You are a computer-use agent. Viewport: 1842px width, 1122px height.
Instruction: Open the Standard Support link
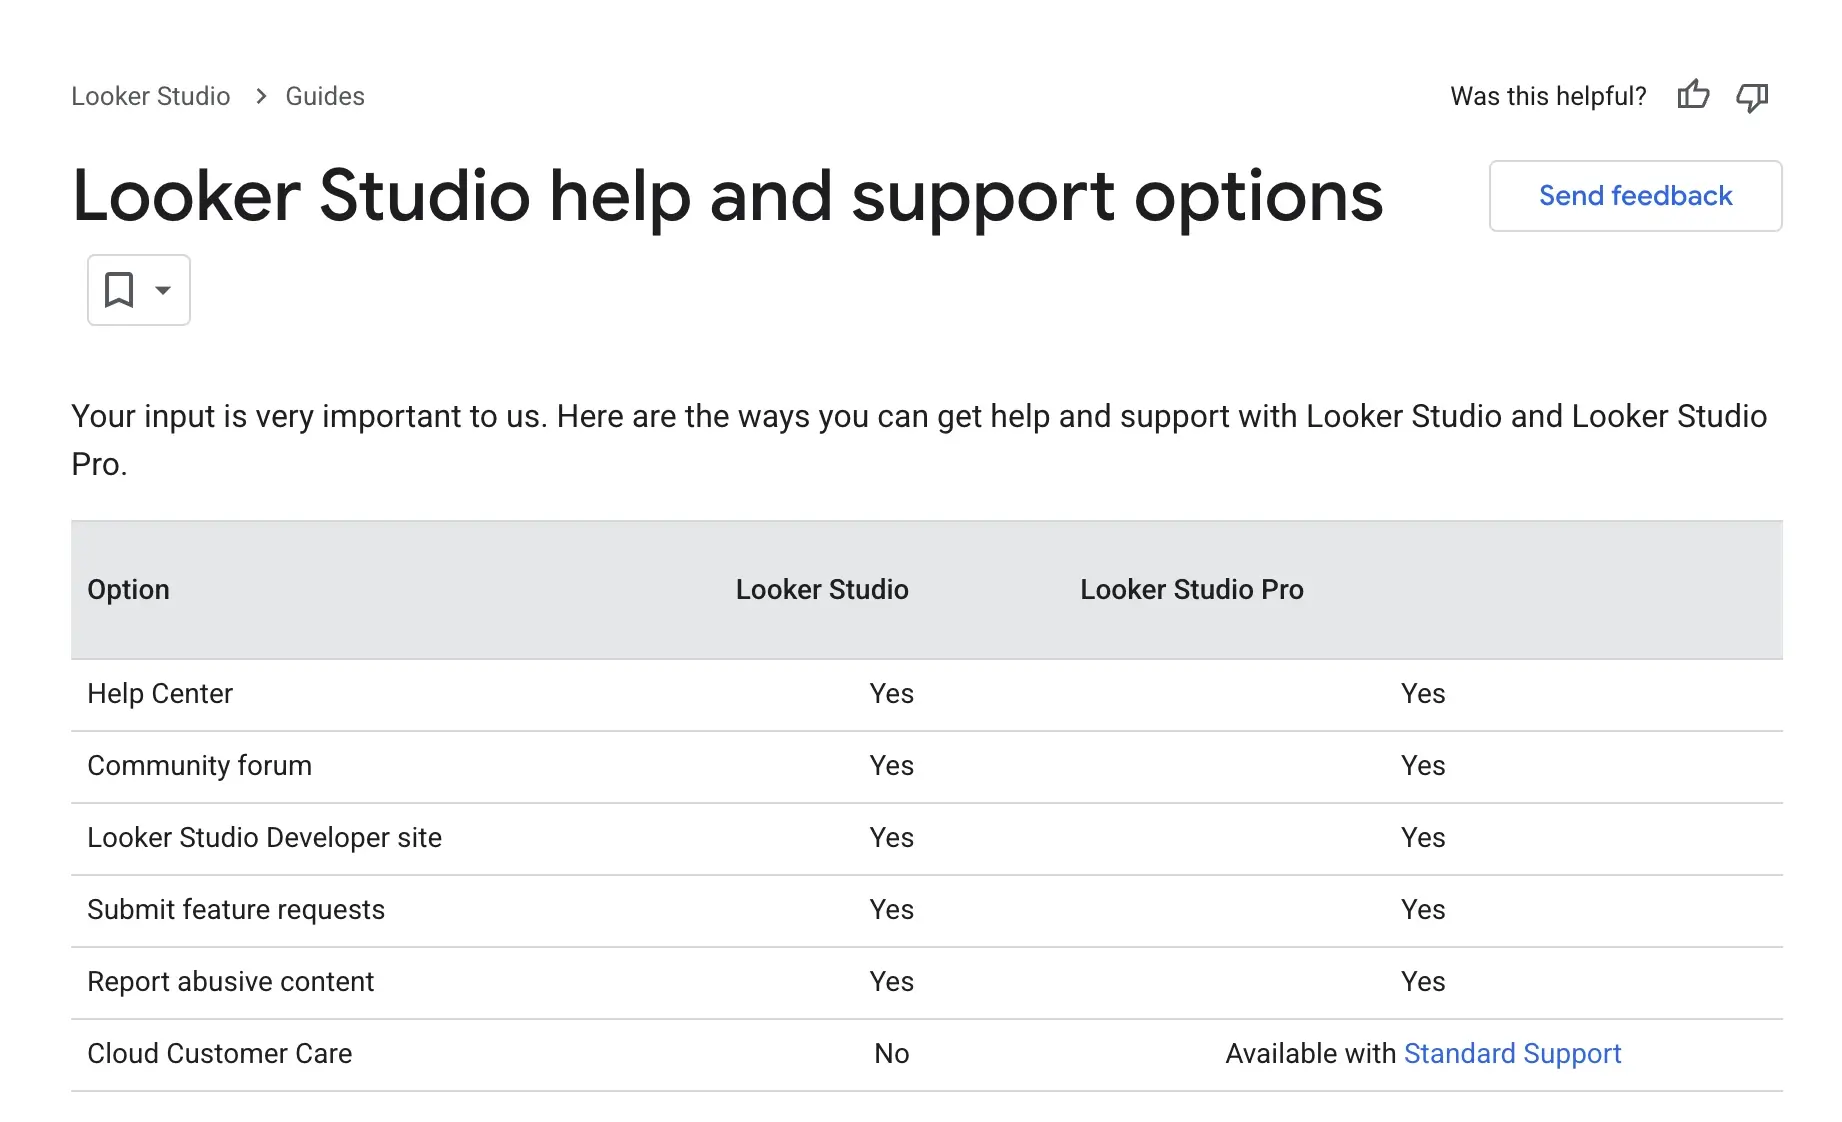pos(1512,1054)
